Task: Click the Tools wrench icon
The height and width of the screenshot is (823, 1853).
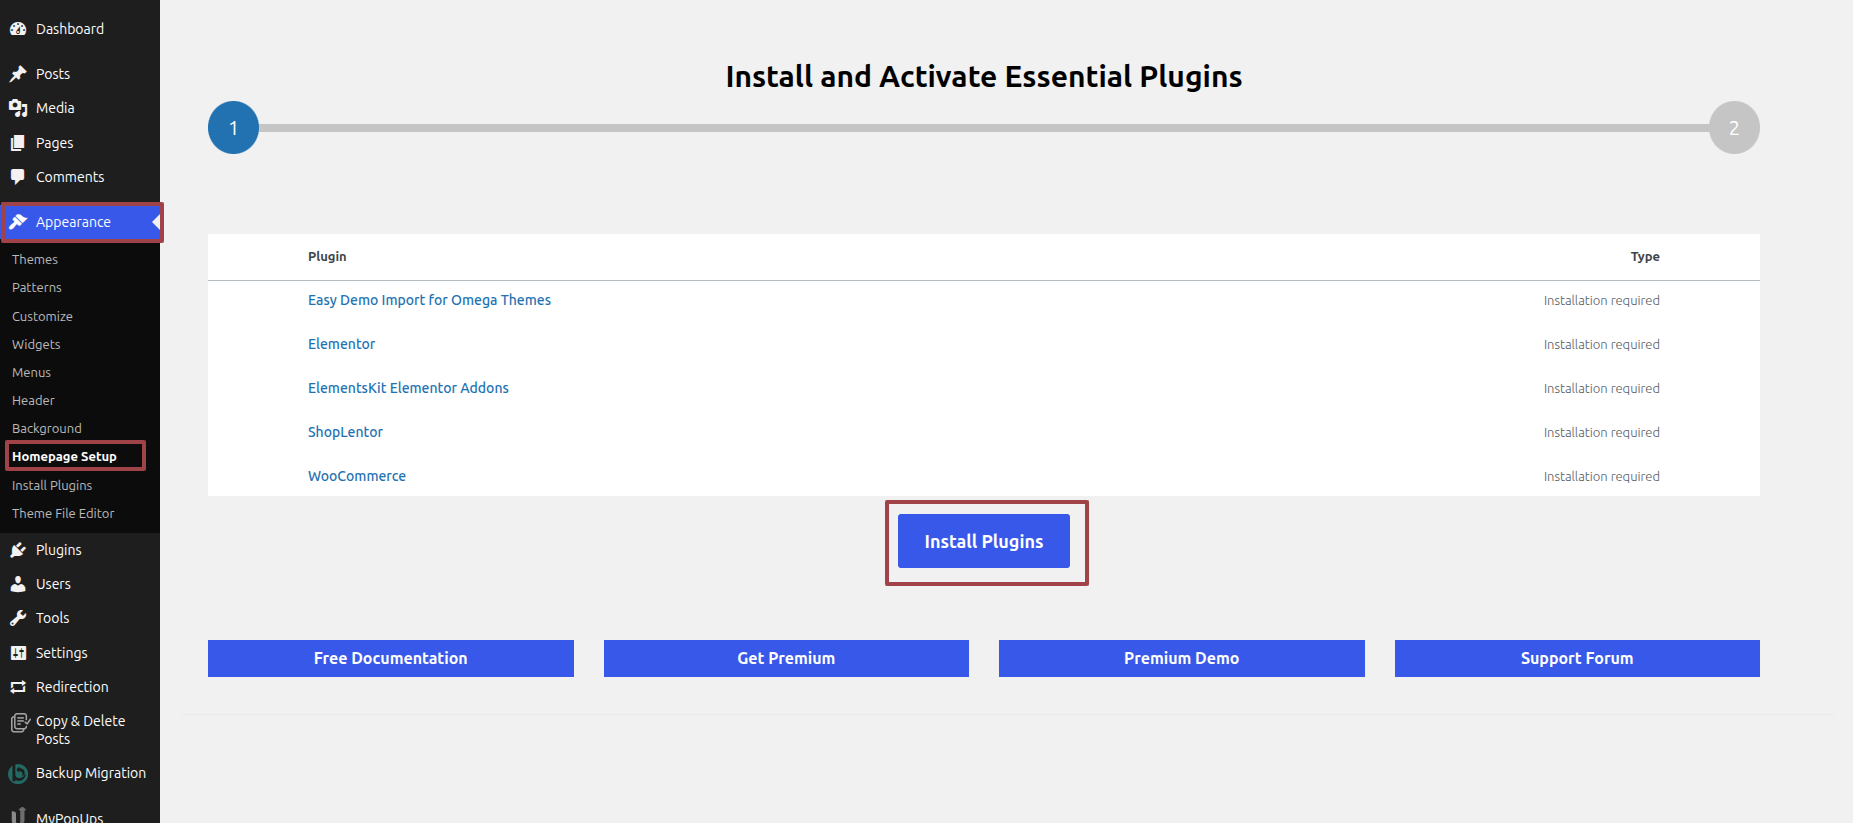Action: [18, 618]
